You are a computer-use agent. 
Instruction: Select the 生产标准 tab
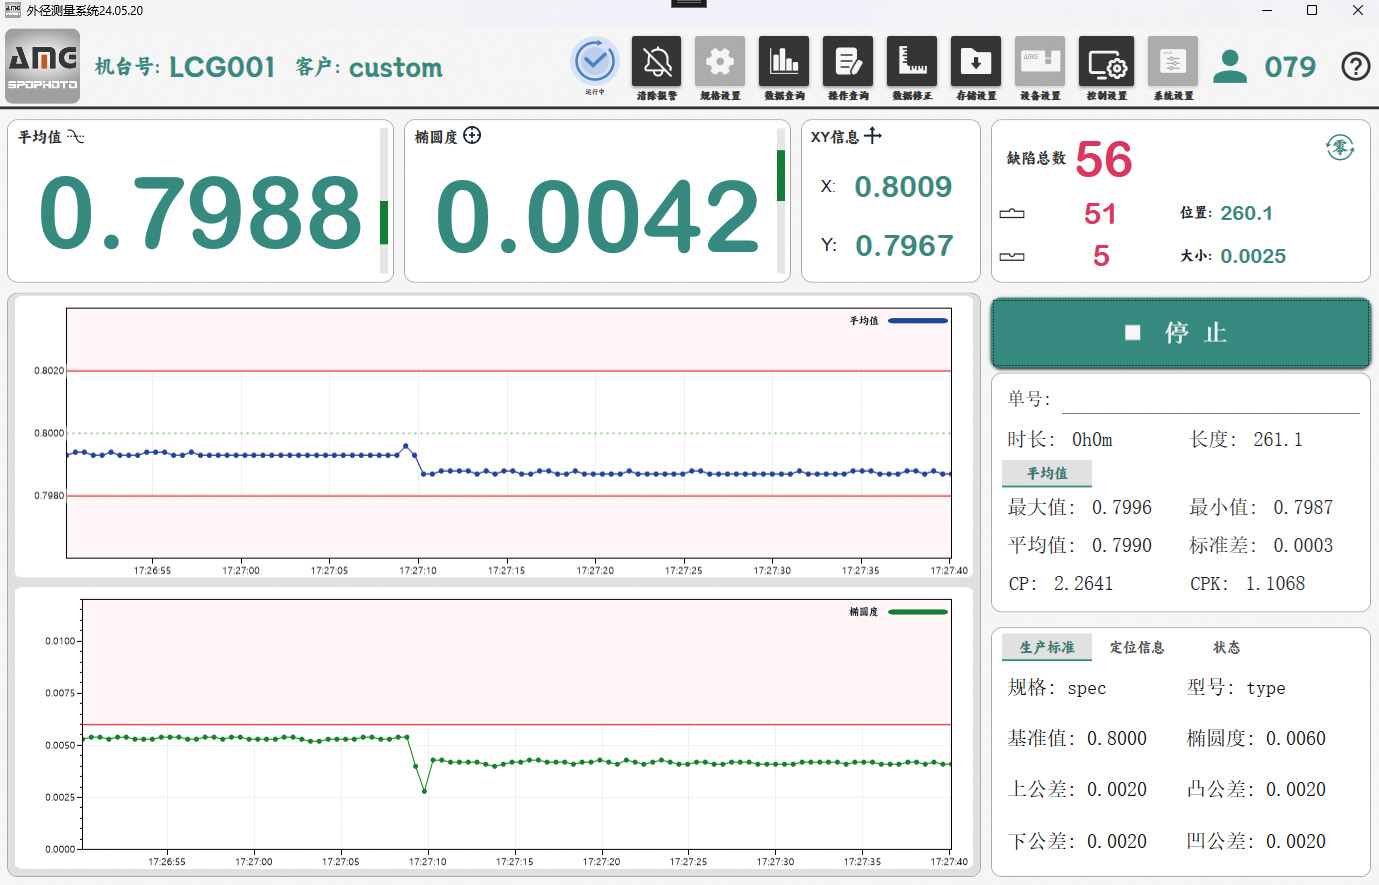1047,648
